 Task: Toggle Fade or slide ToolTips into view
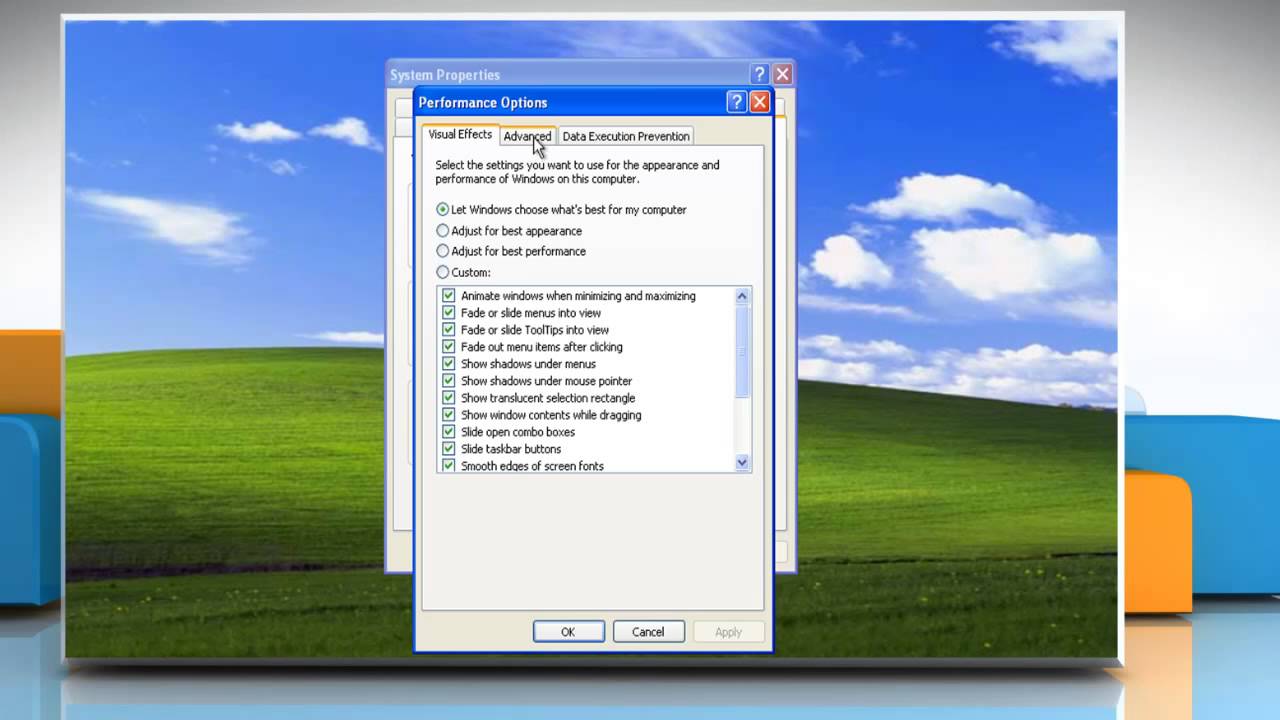[448, 330]
